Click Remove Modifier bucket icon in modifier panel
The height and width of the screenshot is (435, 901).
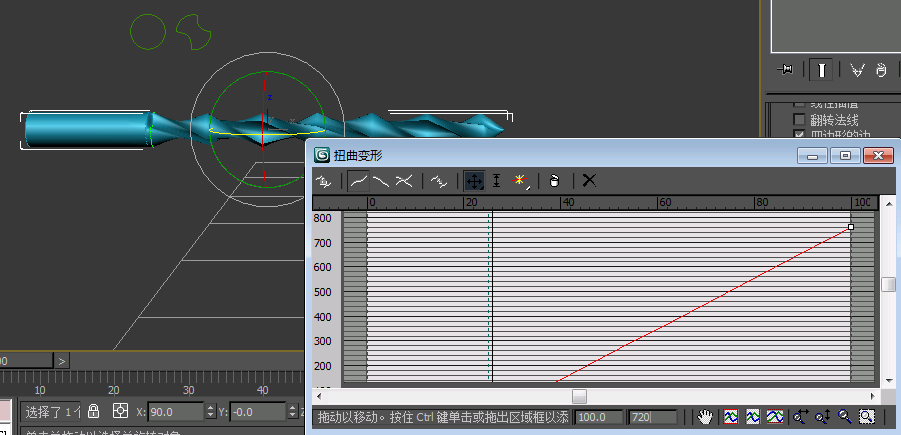point(881,70)
